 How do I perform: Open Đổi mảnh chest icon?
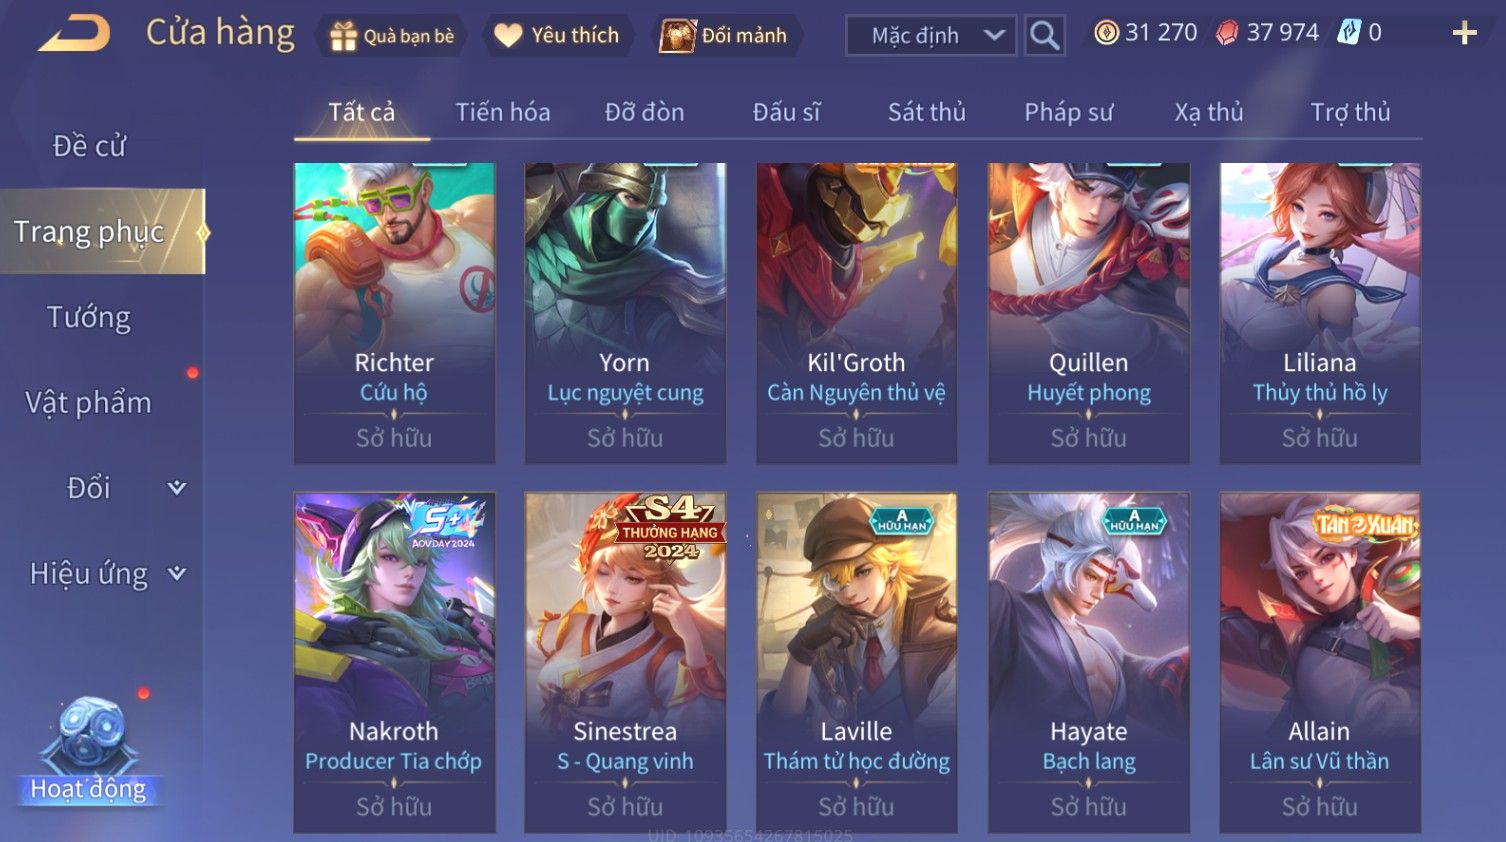point(677,36)
